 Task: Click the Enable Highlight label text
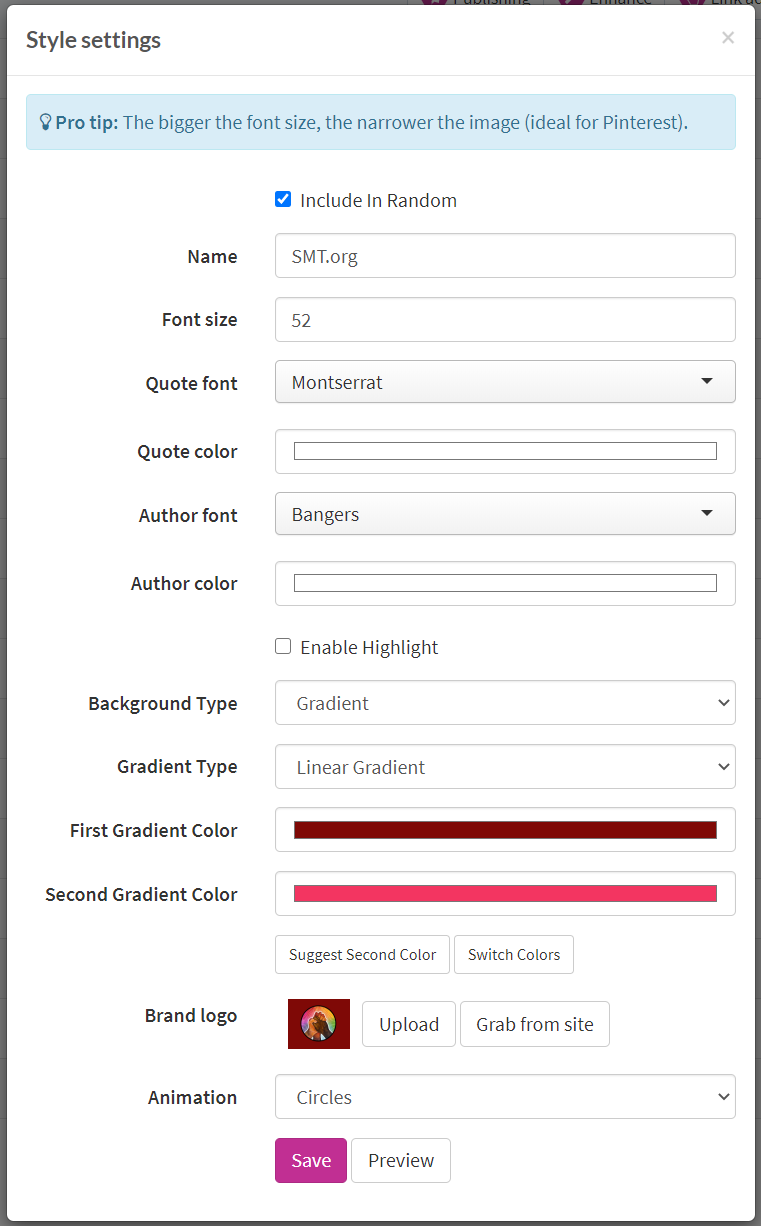click(369, 647)
